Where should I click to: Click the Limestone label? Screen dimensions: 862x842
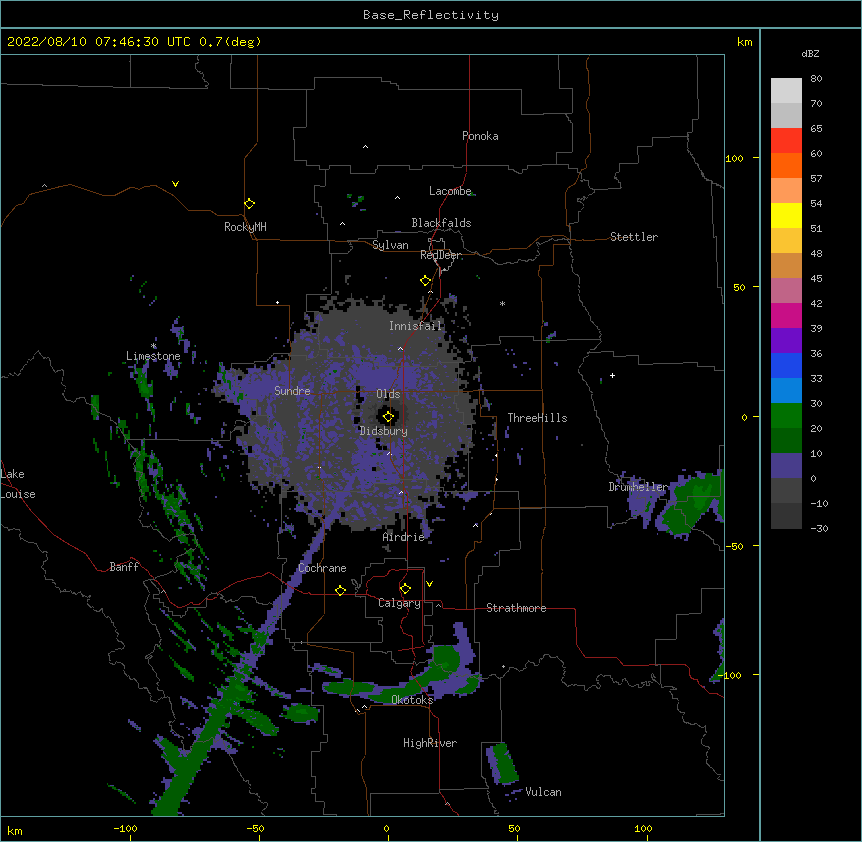coord(153,356)
